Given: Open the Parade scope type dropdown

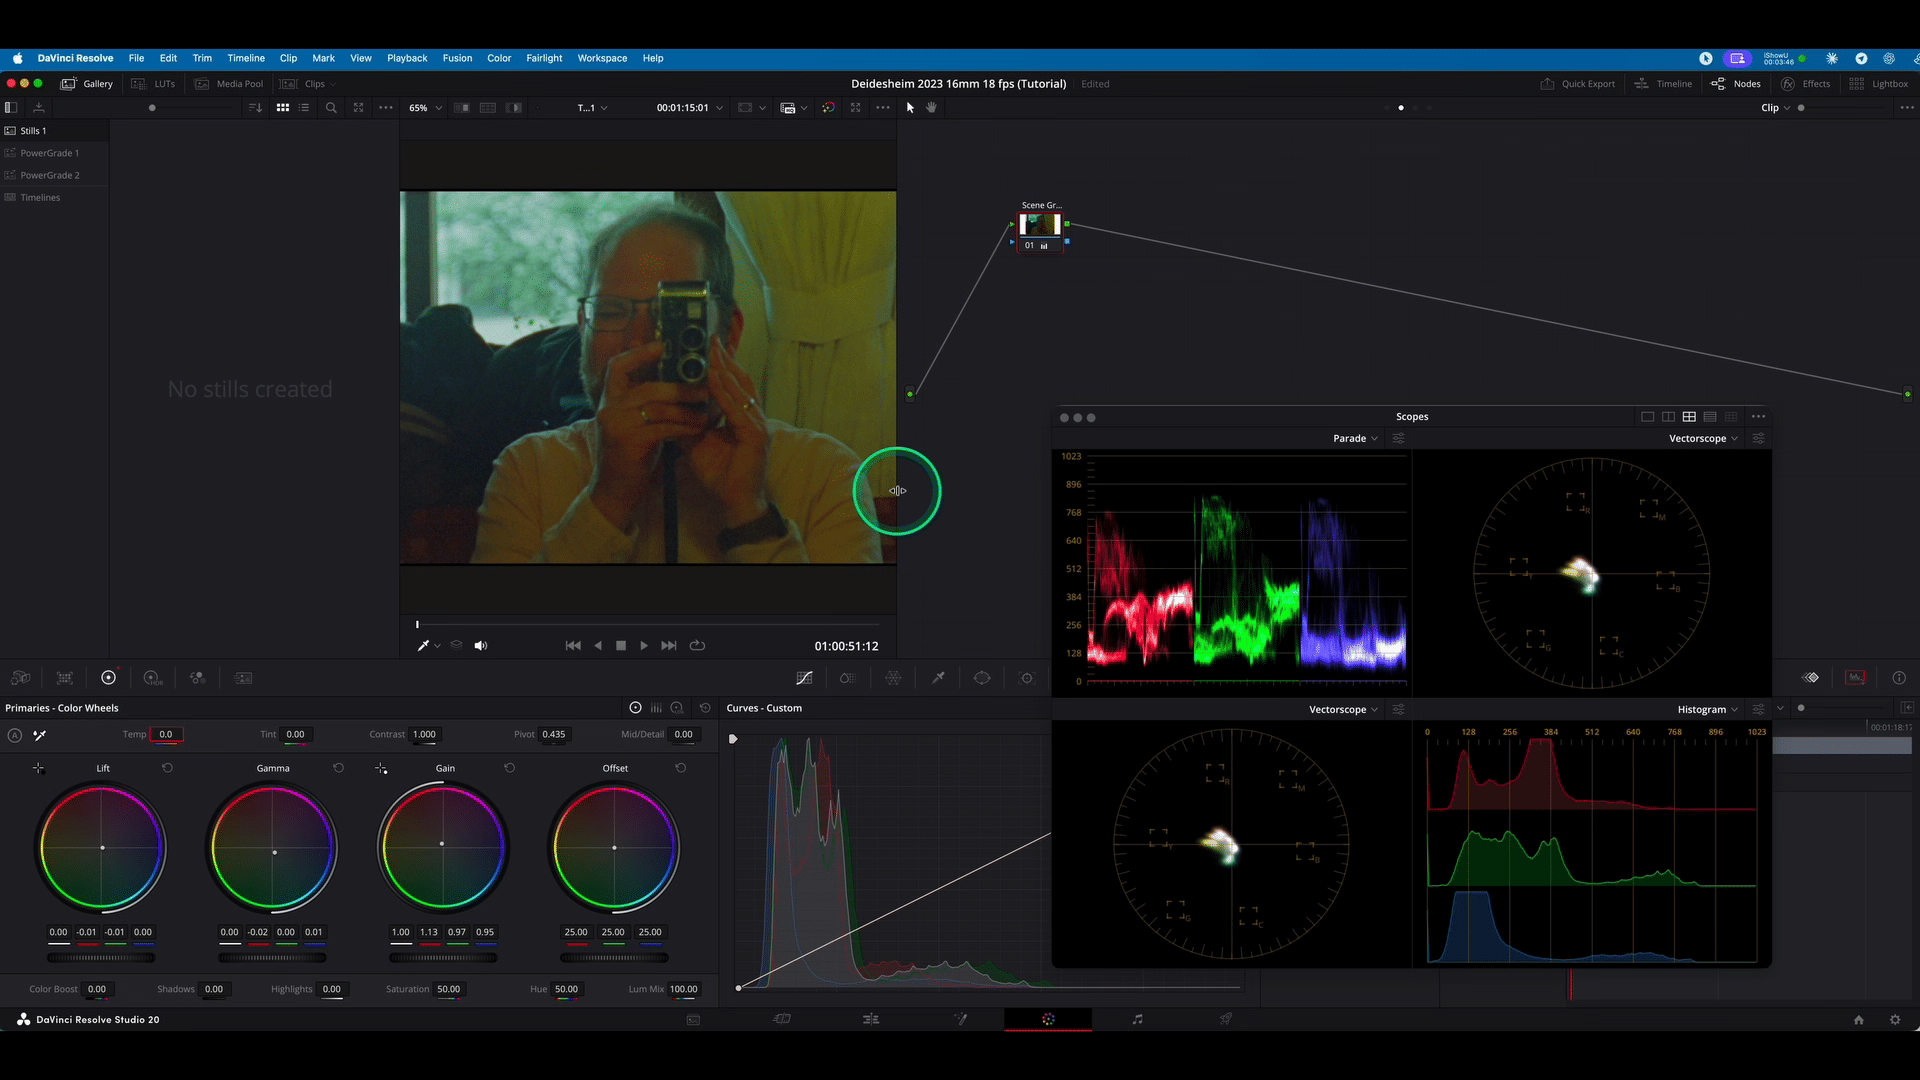Looking at the screenshot, I should point(1355,439).
